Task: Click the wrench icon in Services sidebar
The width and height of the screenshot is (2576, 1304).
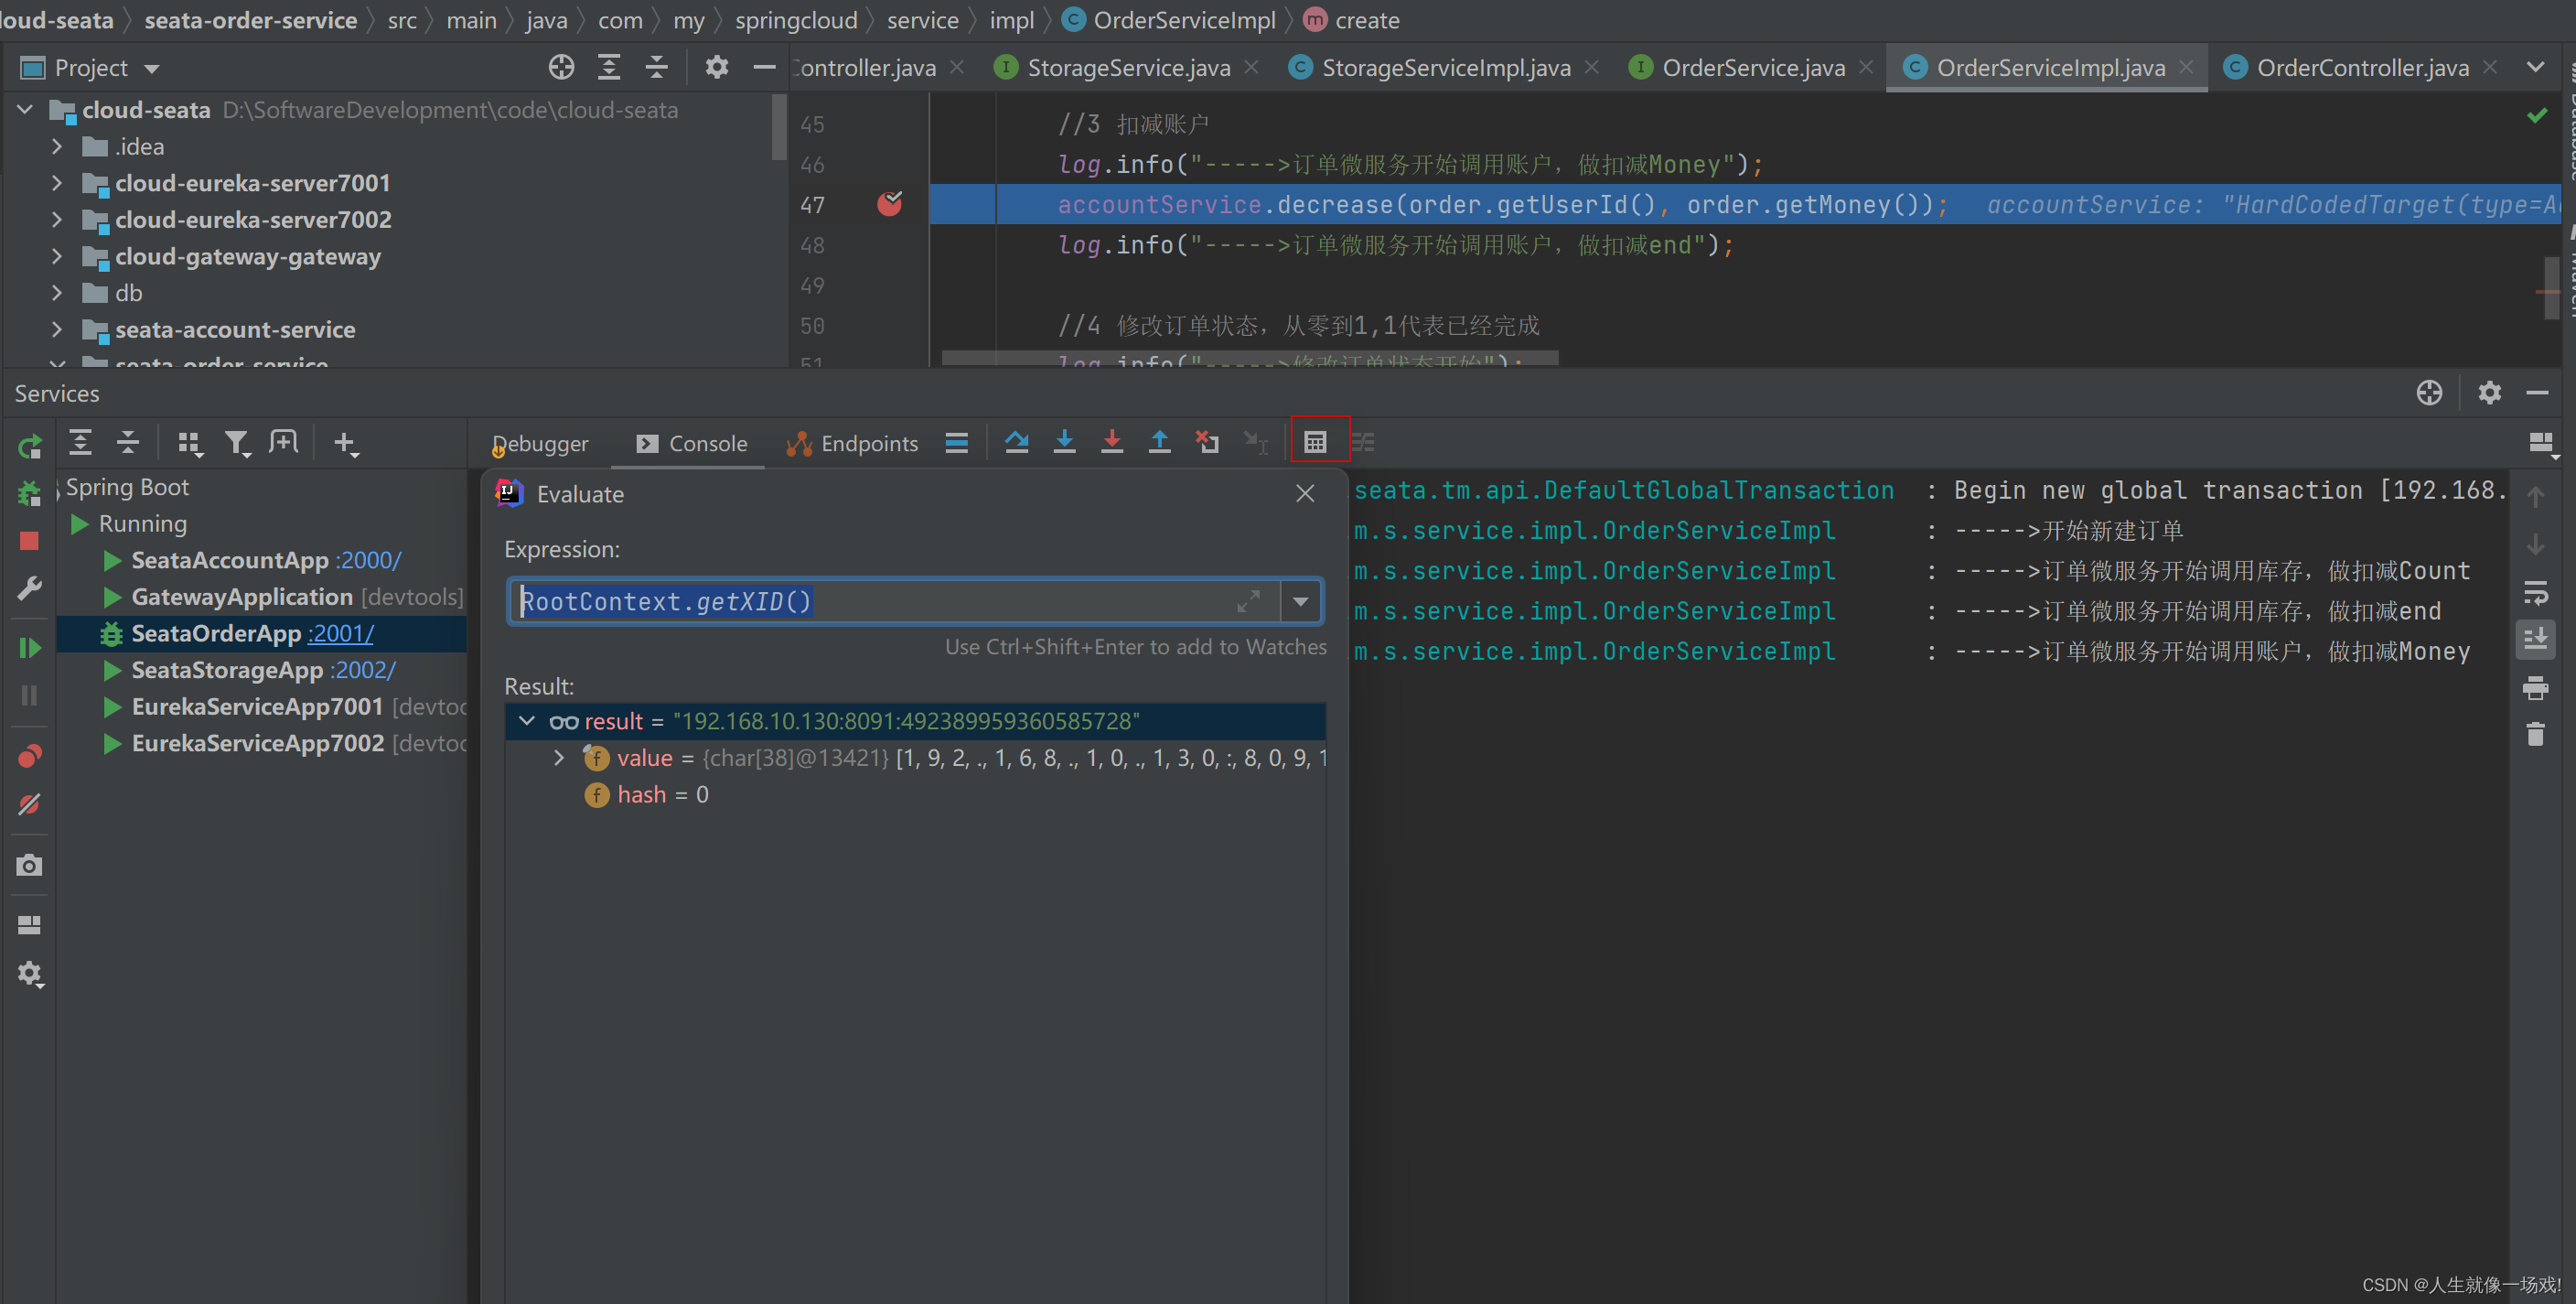Action: (29, 589)
